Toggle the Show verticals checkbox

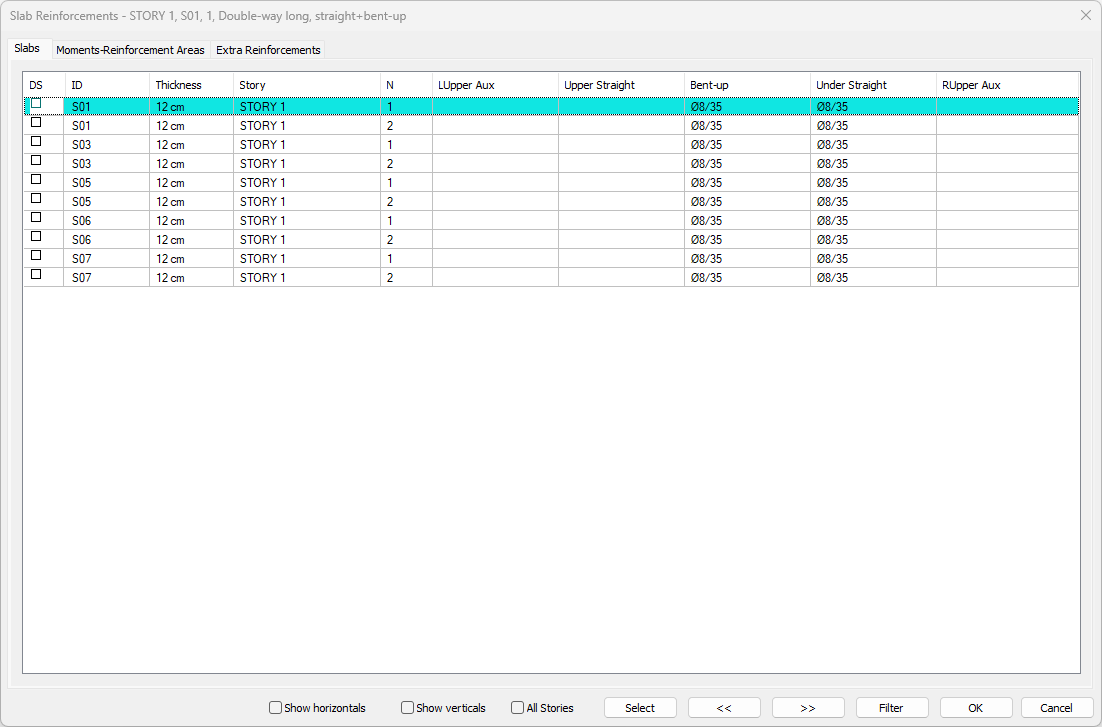coord(408,708)
